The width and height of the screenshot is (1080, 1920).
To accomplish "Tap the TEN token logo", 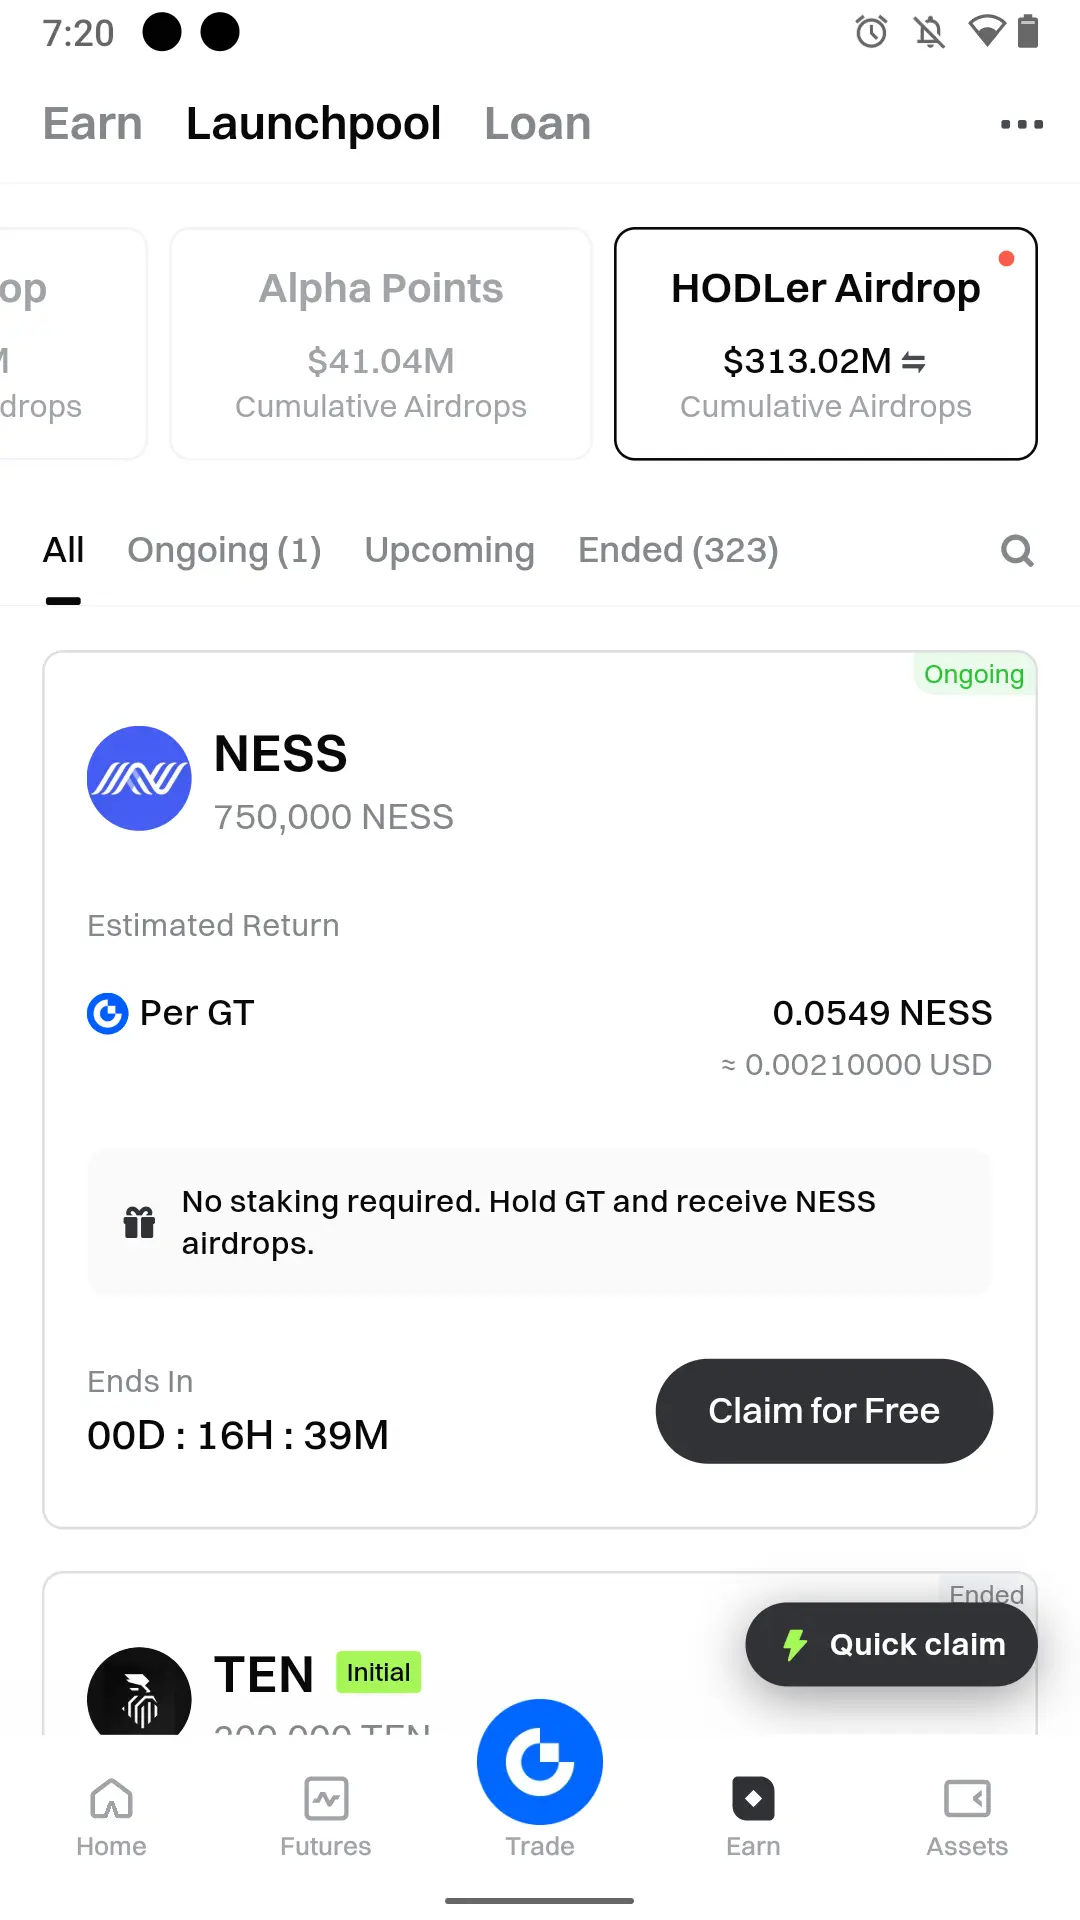I will tap(139, 1693).
